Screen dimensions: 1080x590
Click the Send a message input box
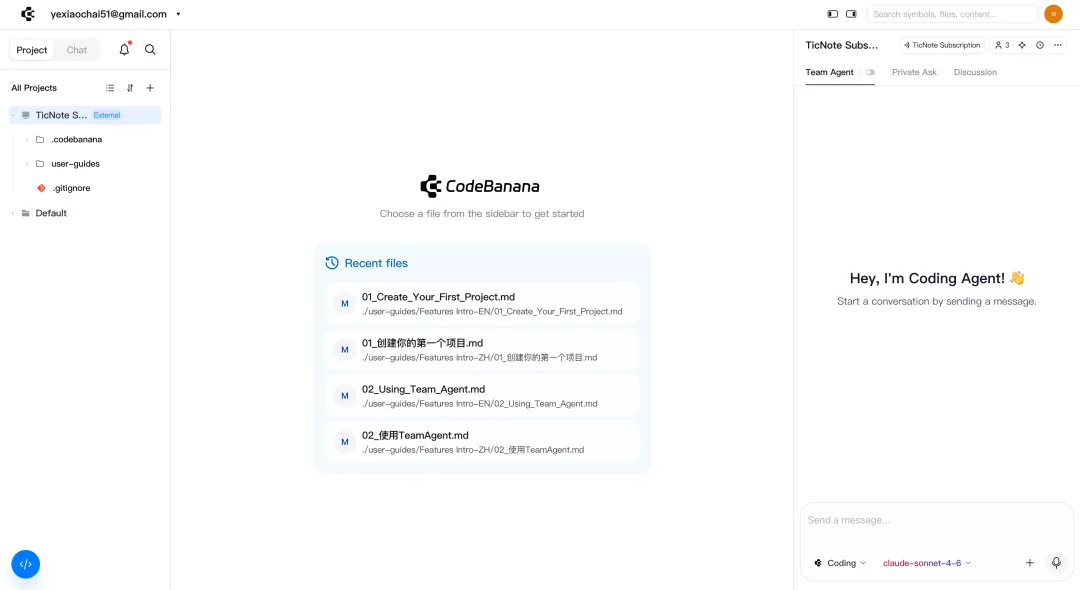(x=937, y=520)
